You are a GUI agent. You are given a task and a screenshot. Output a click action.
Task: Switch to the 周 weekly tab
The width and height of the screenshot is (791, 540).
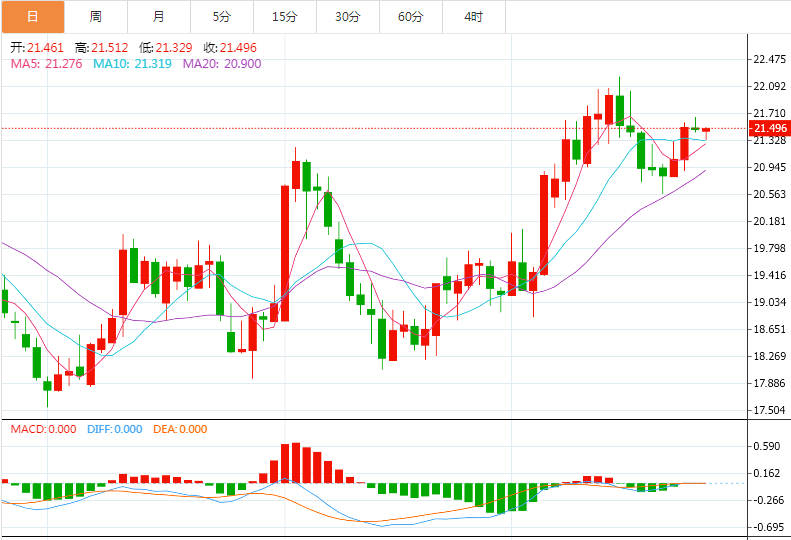(x=96, y=17)
